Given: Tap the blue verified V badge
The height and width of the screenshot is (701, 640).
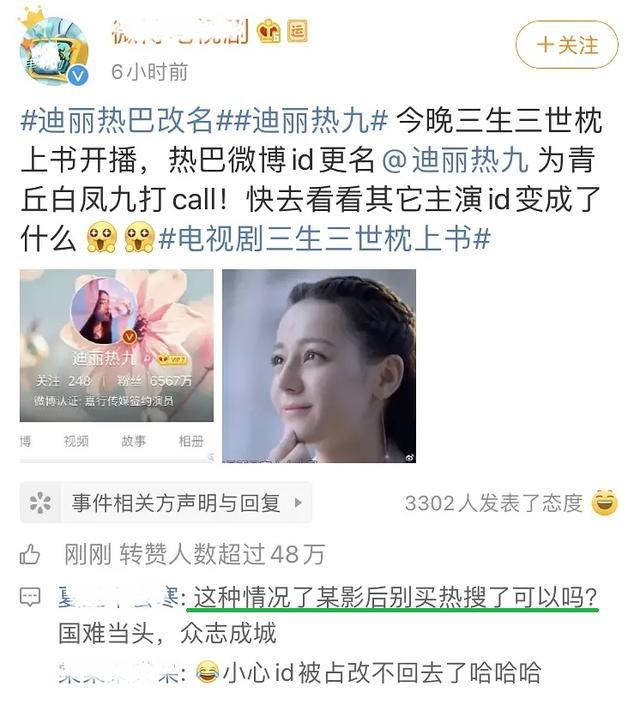Looking at the screenshot, I should pos(79,76).
